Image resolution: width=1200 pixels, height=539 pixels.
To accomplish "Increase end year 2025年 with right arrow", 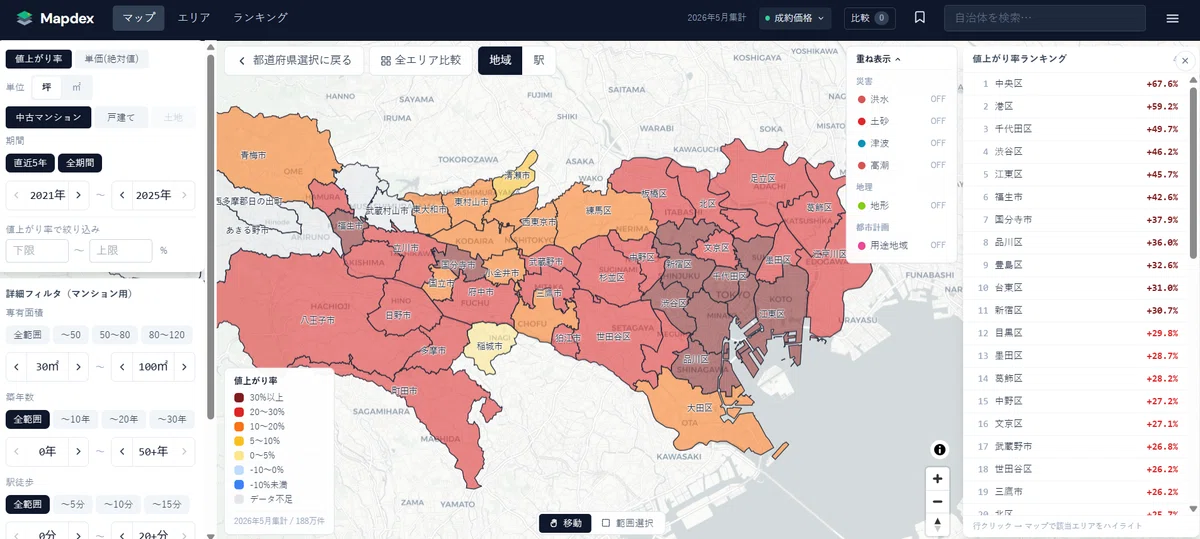I will (184, 195).
